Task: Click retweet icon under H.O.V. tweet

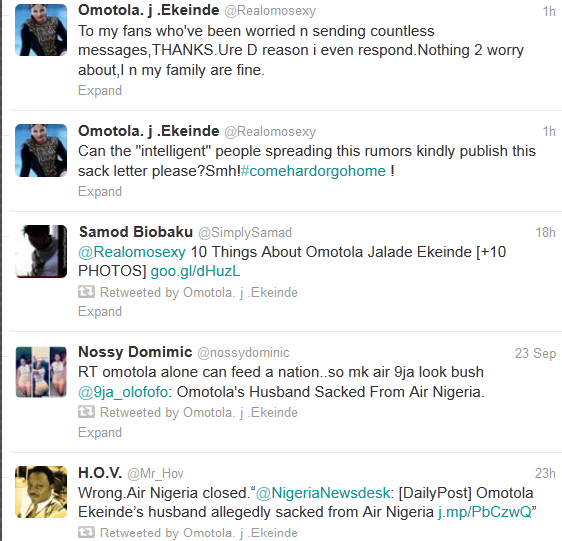Action: tap(86, 532)
